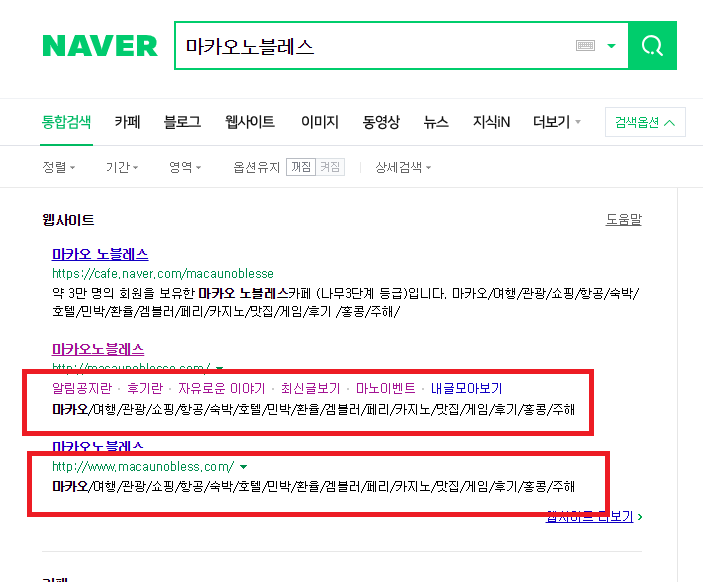
Task: Collapse the 검색옵션 panel
Action: tap(645, 122)
